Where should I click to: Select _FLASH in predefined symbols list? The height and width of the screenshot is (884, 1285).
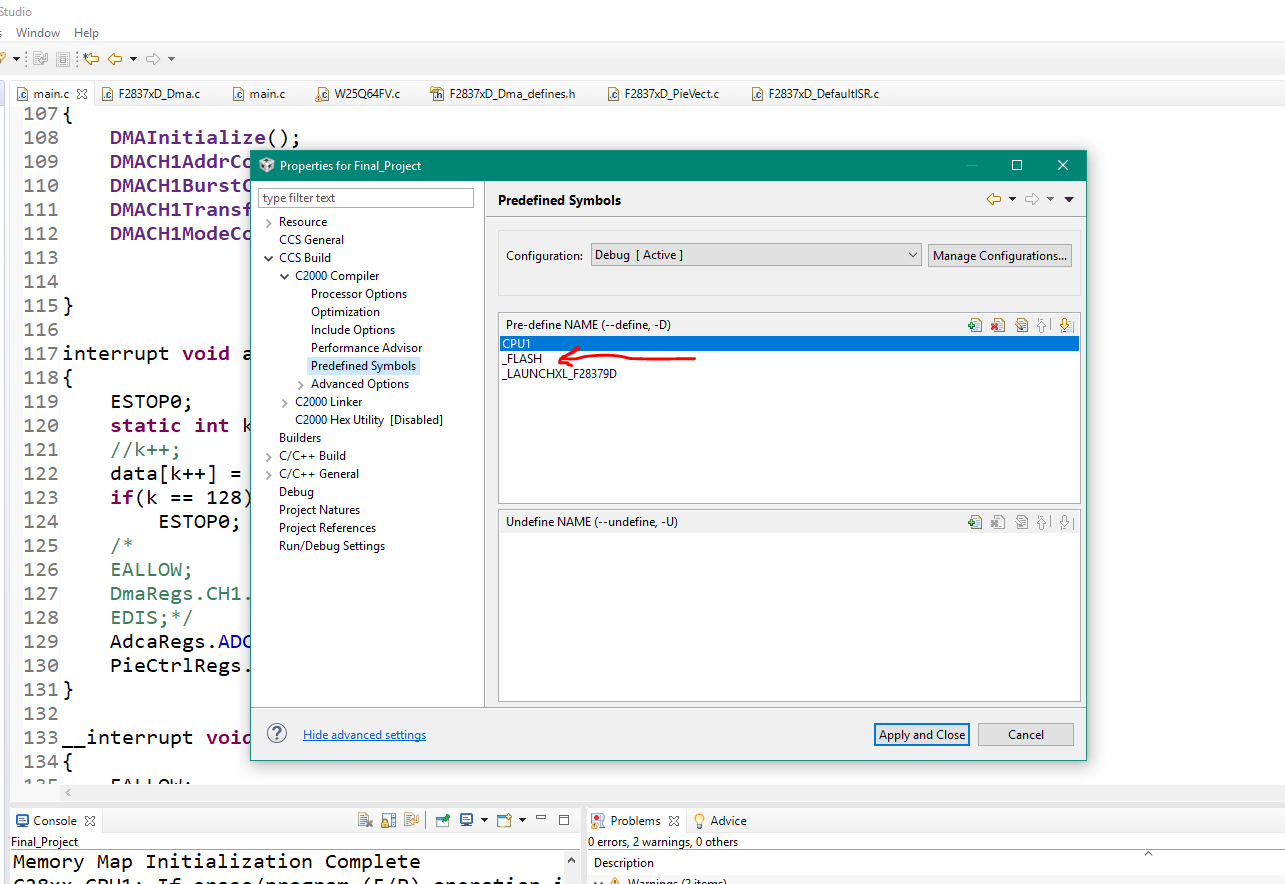click(523, 359)
